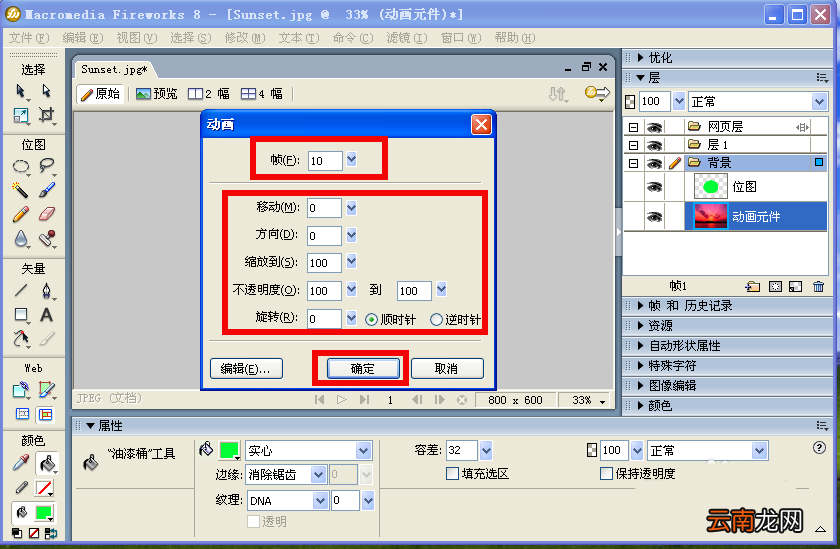Select the Pencil tool
Screen dimensions: 840x549
click(20, 214)
